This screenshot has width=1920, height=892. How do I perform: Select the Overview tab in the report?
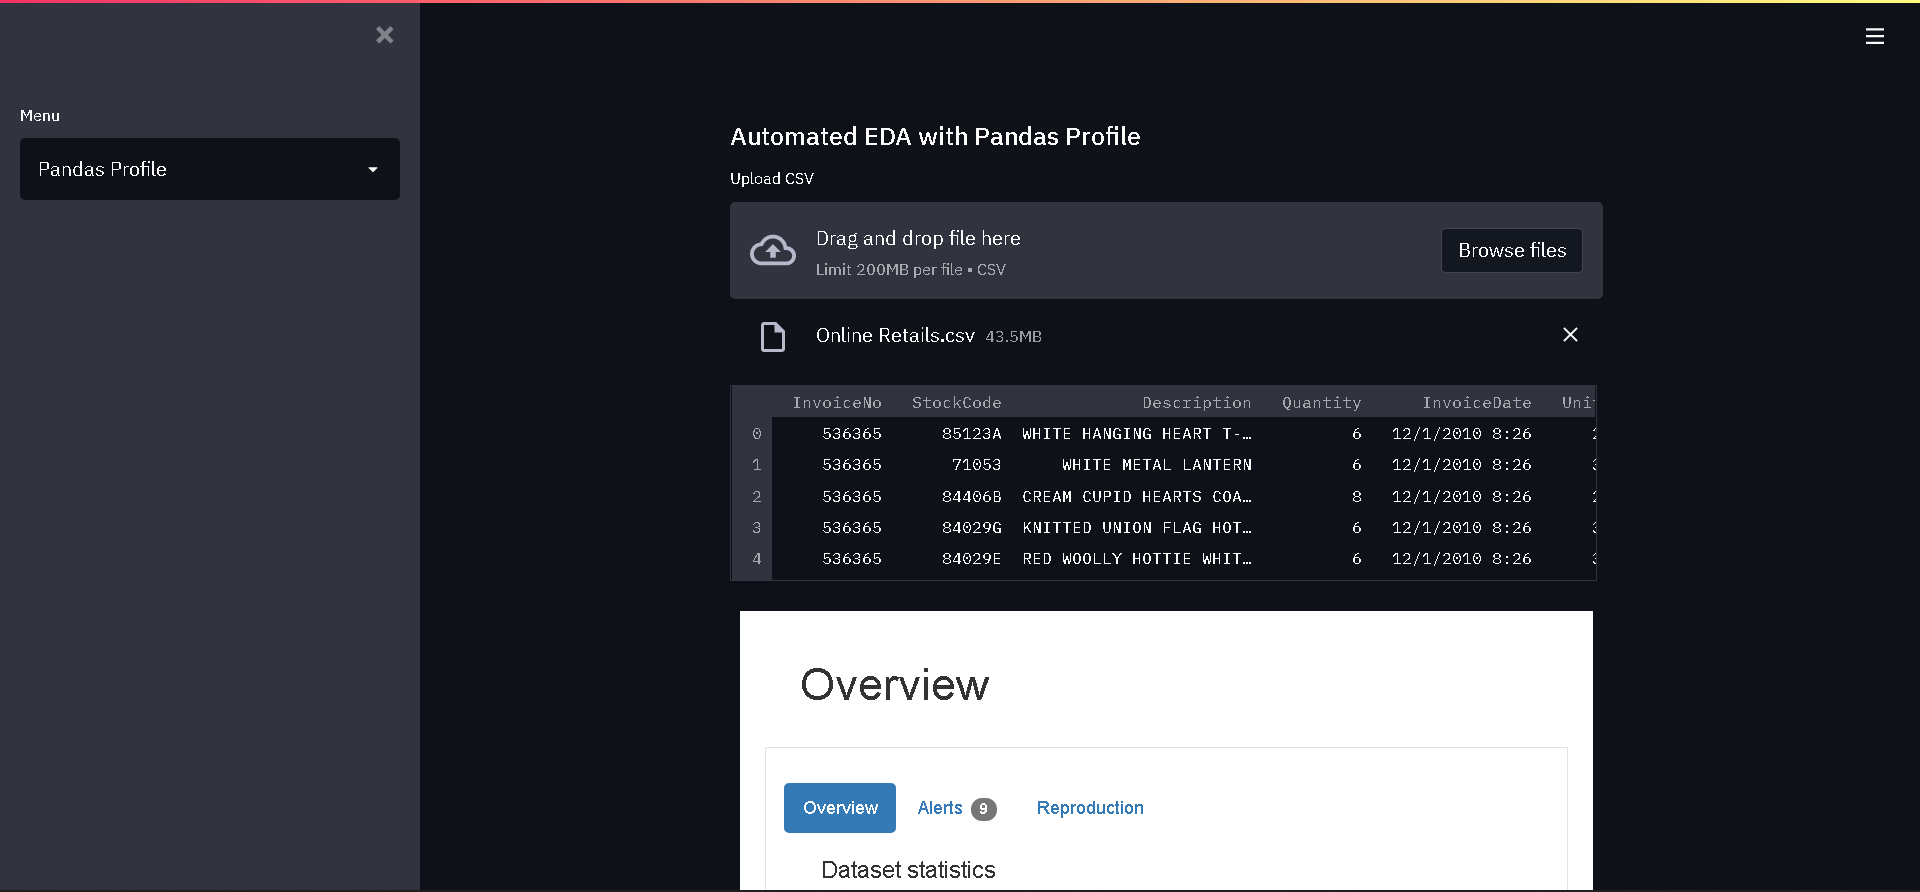[840, 808]
